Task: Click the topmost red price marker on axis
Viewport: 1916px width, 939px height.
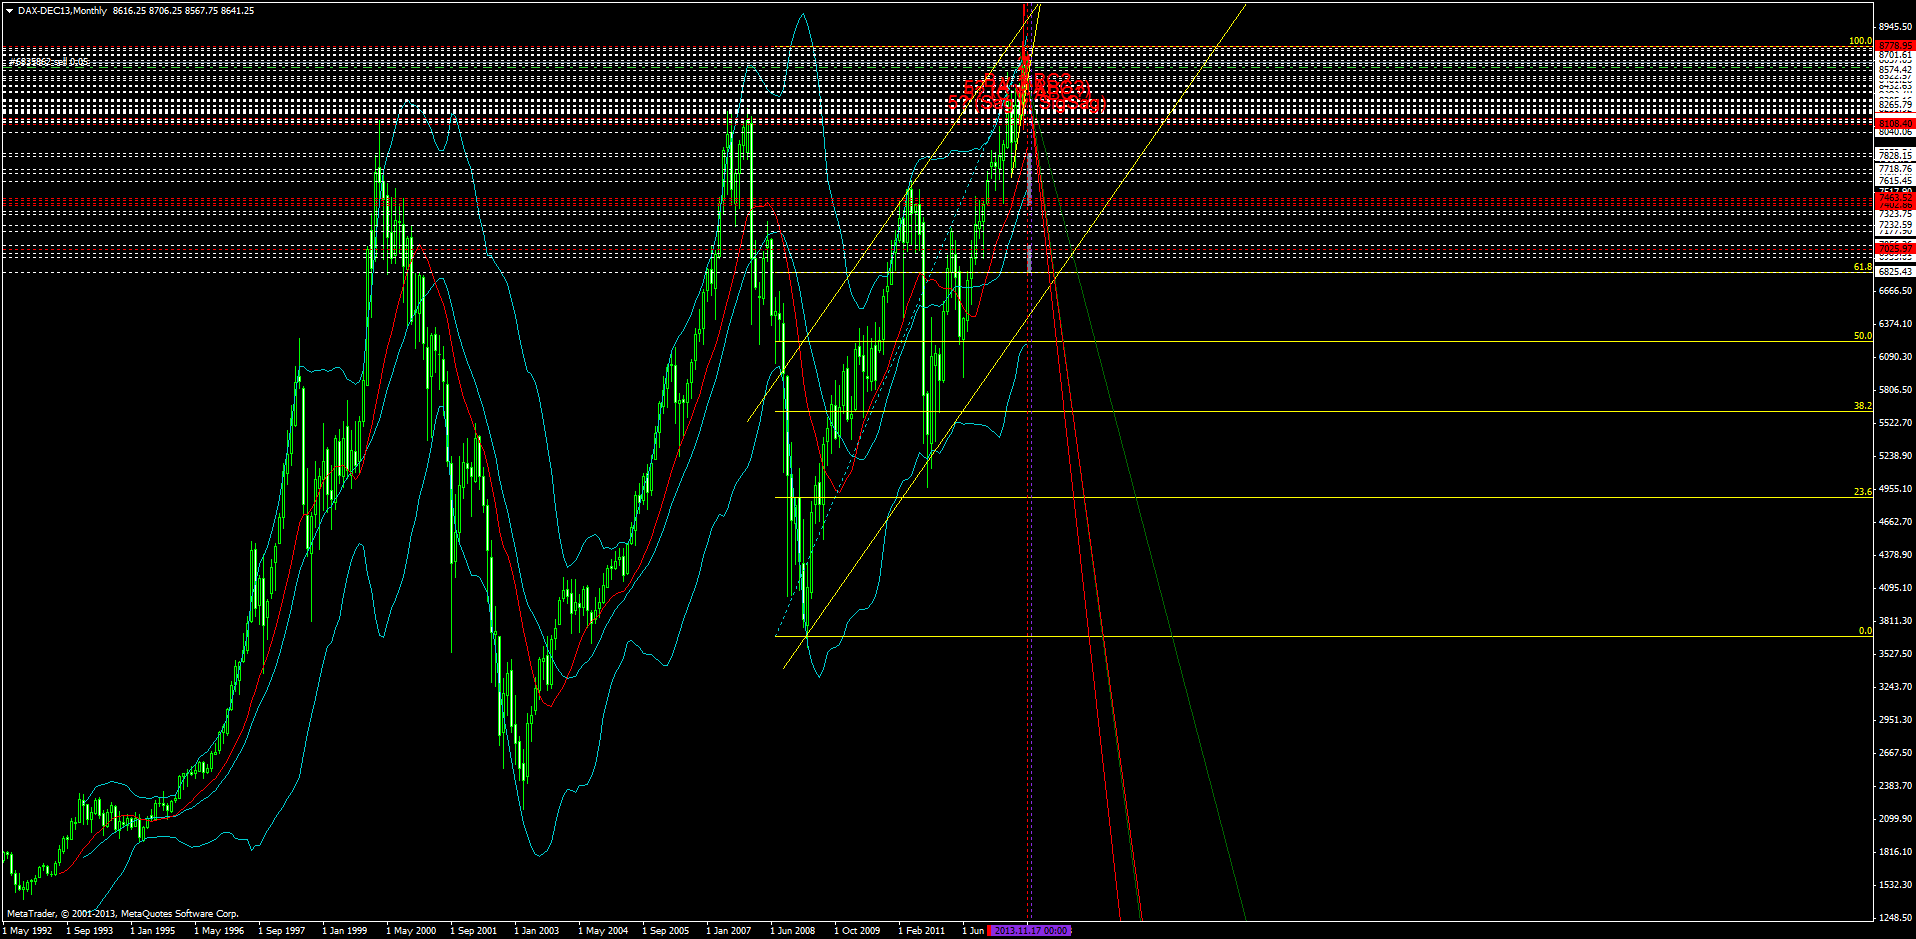Action: [x=1893, y=44]
